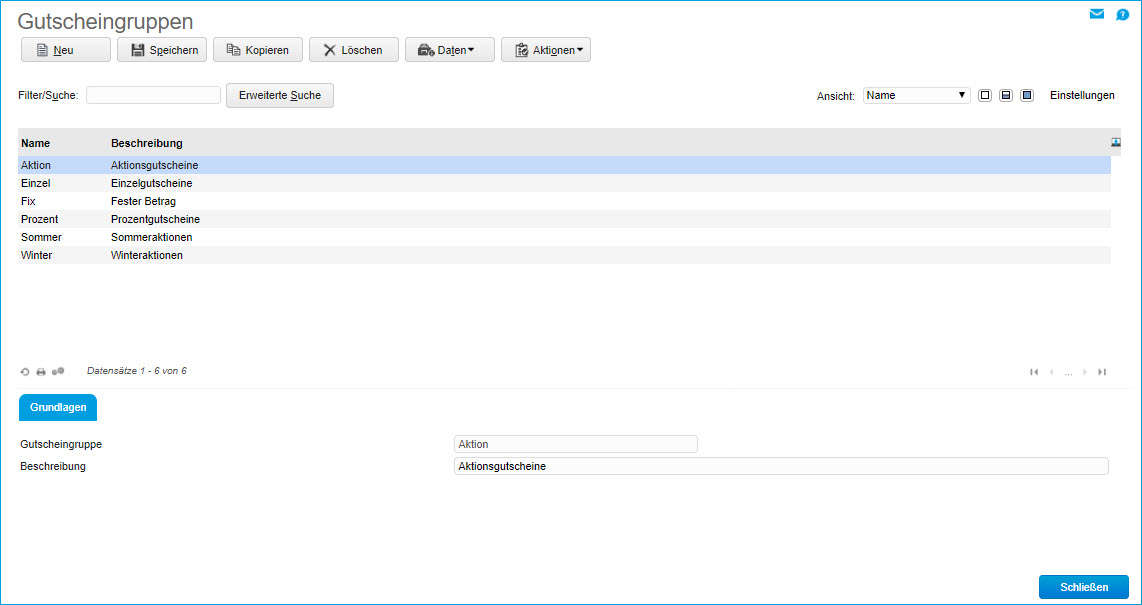Expand the Aktionen dropdown menu
The width and height of the screenshot is (1142, 605).
pos(546,50)
